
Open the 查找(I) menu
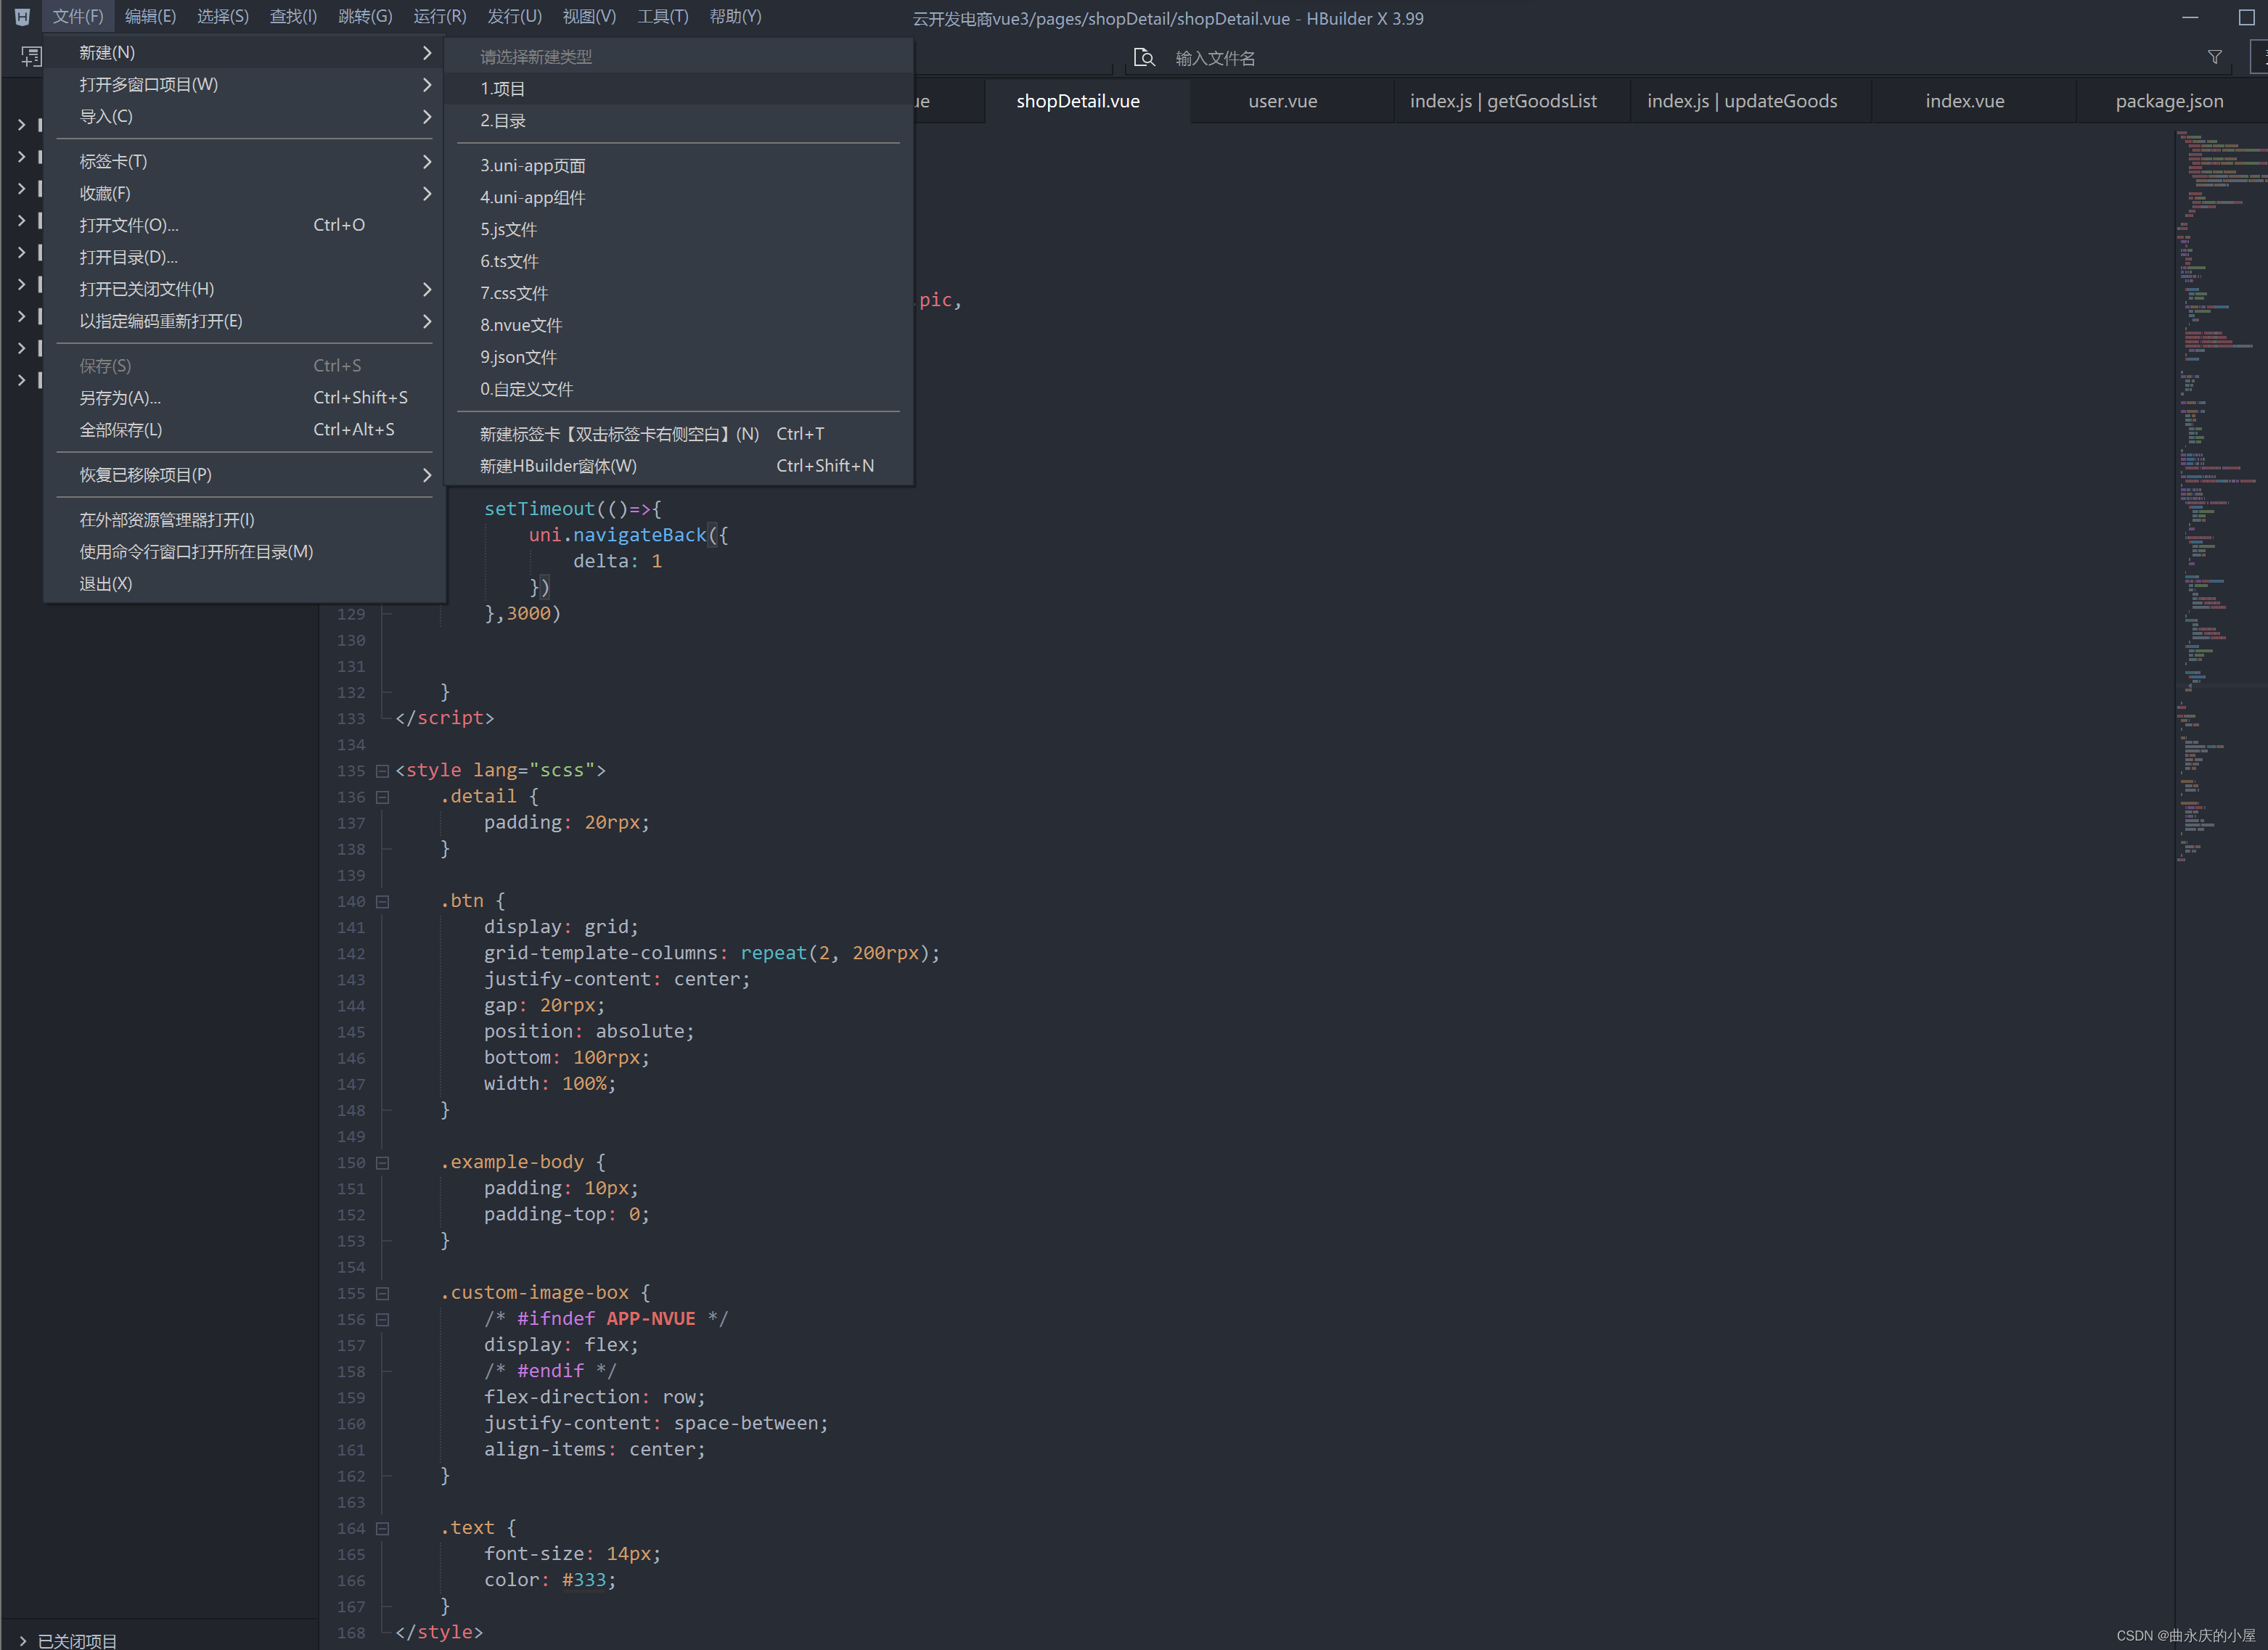coord(293,17)
